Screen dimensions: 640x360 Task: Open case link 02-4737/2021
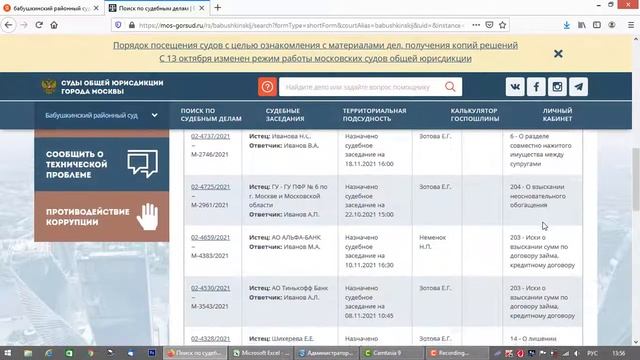[210, 136]
